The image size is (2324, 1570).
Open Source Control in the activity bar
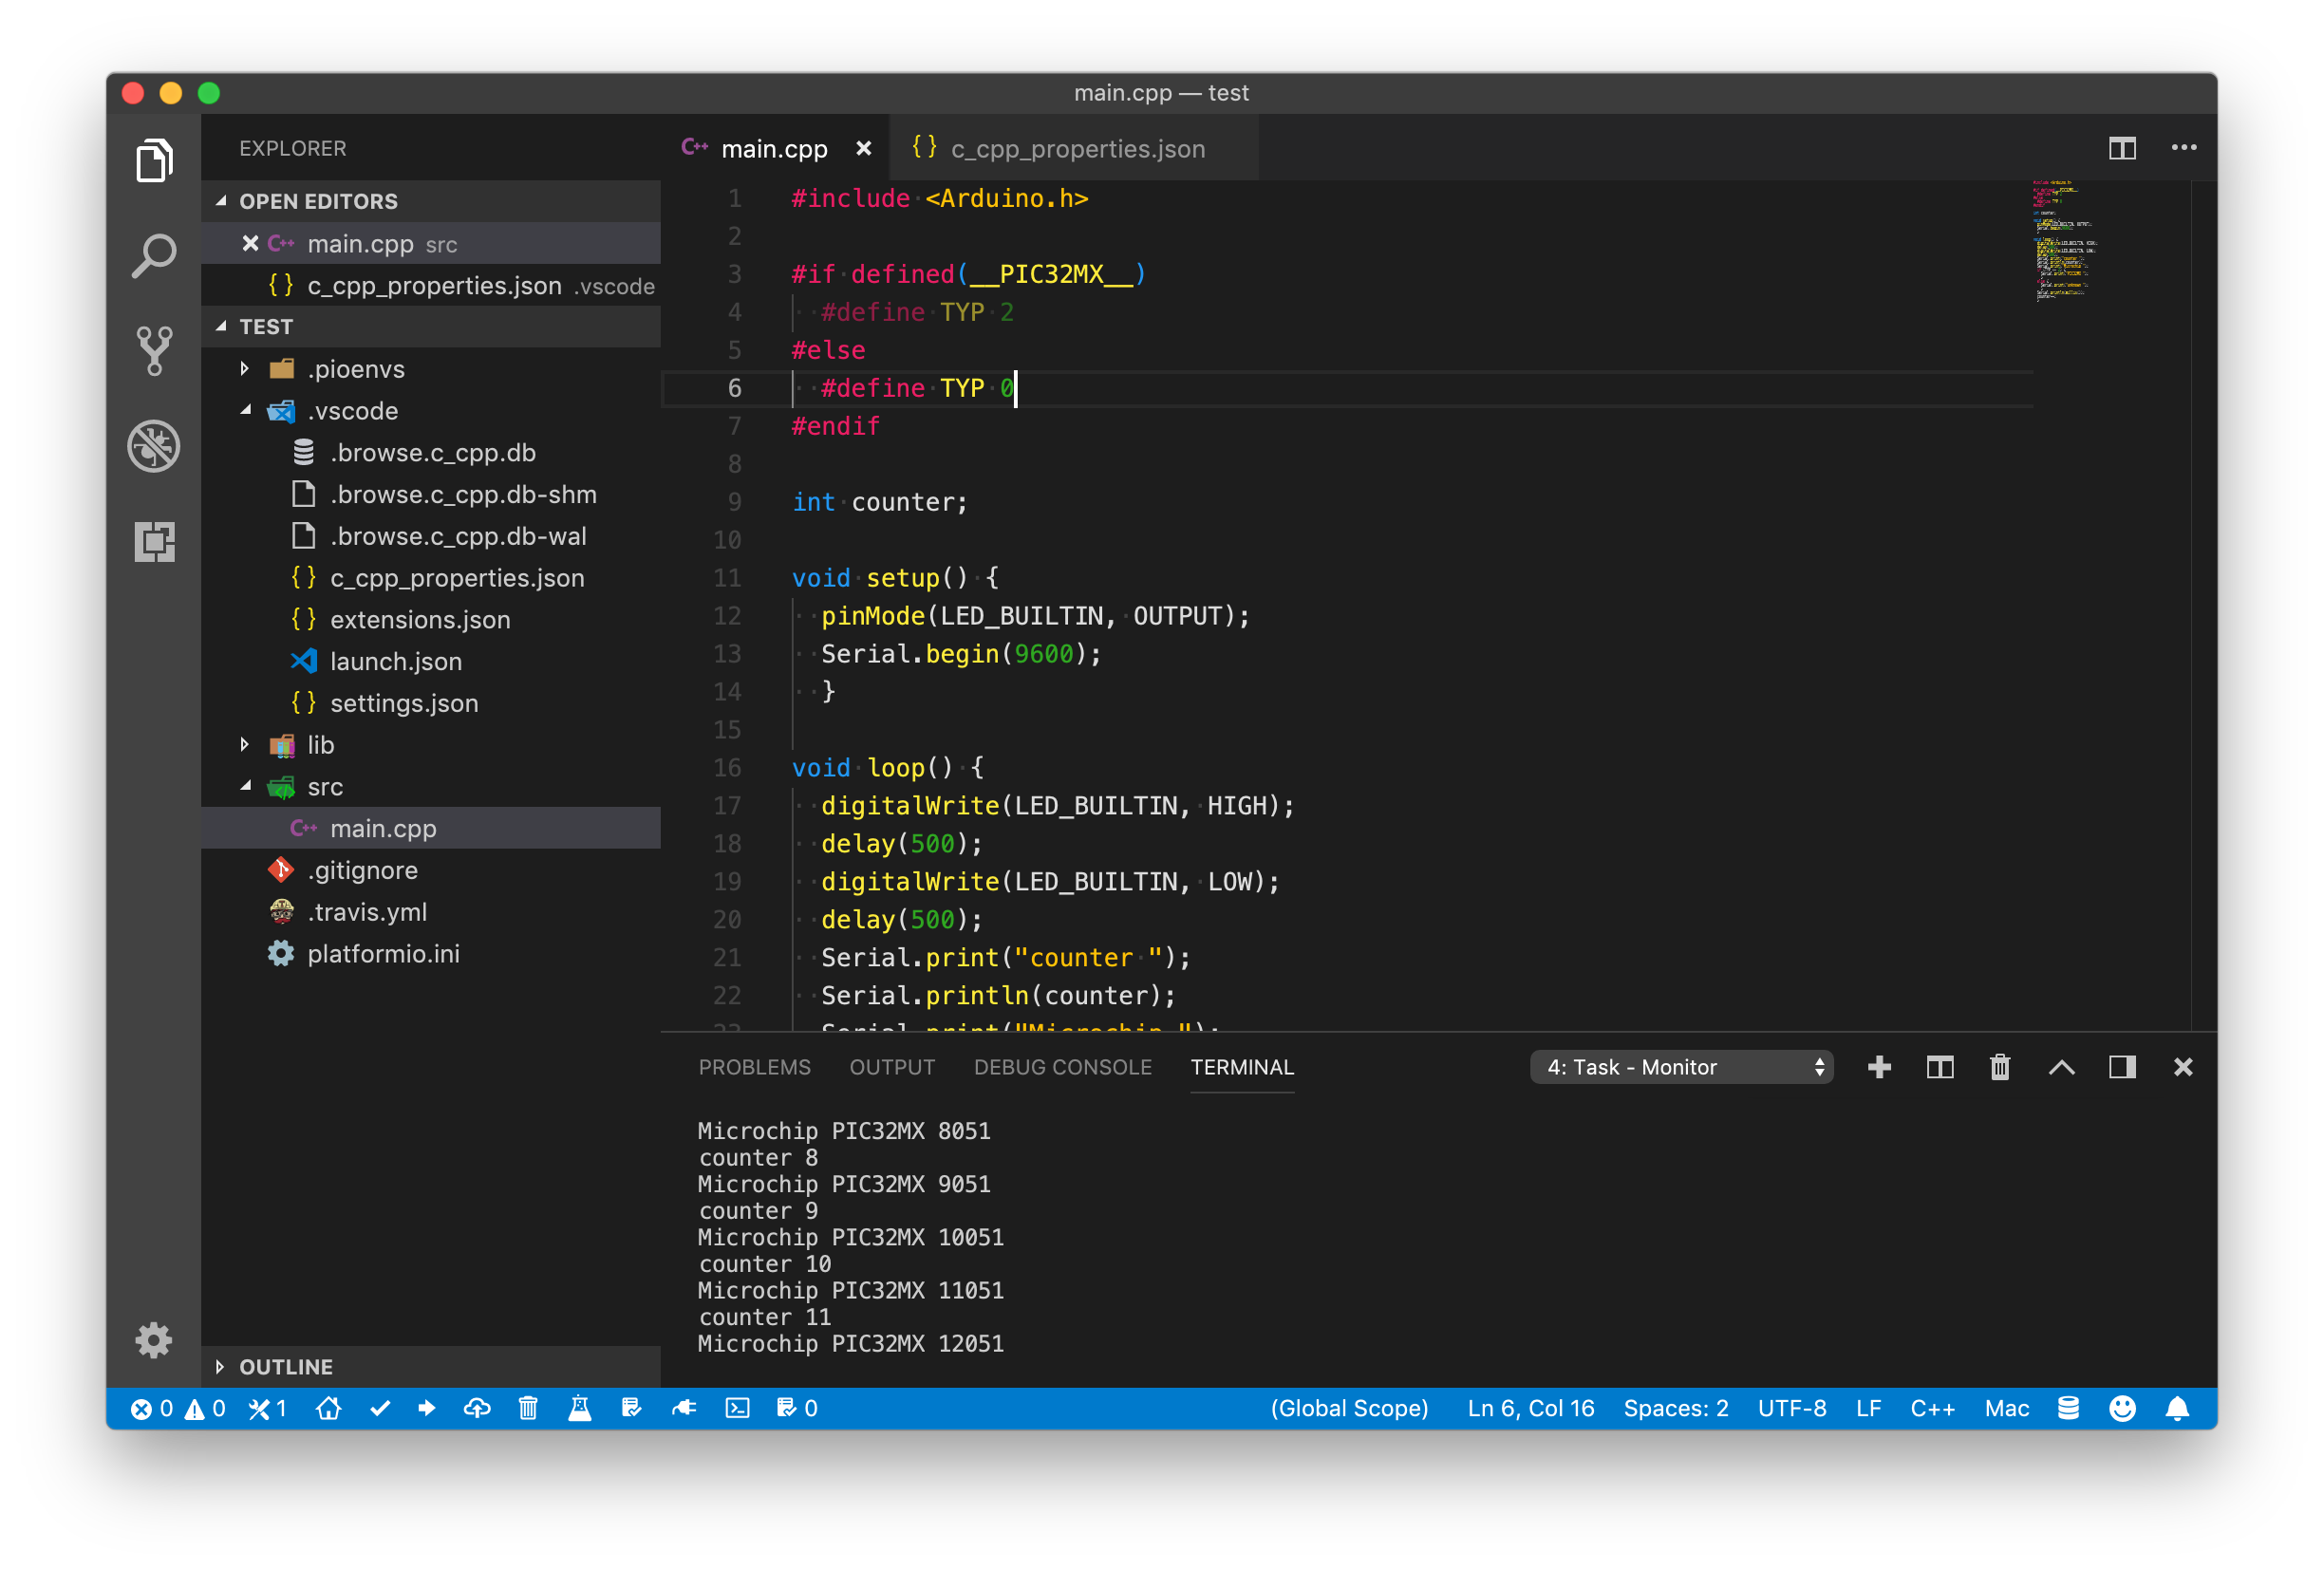pos(154,349)
